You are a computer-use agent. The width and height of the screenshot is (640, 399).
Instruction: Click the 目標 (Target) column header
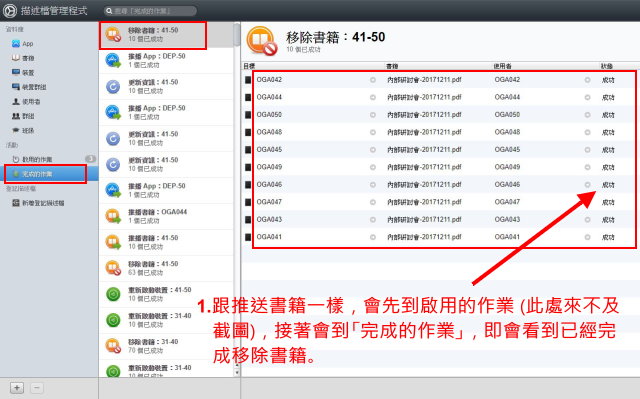pos(249,66)
